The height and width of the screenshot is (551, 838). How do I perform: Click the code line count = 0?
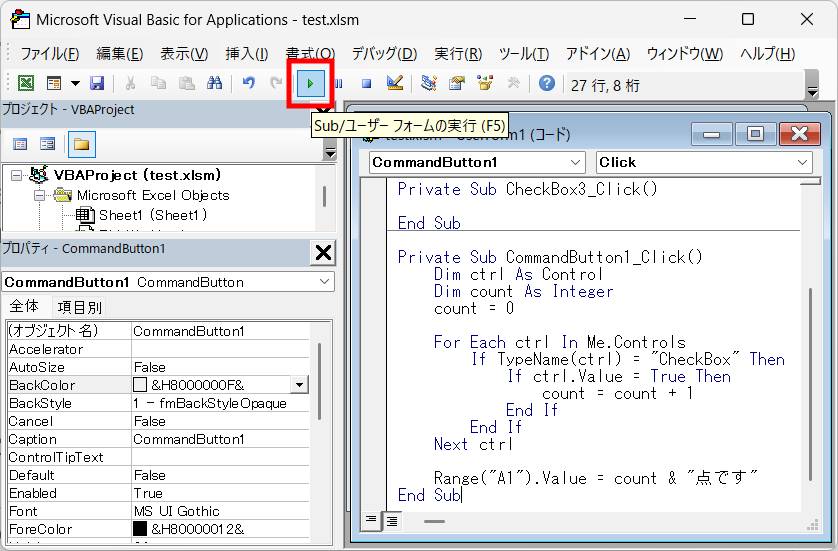point(474,308)
